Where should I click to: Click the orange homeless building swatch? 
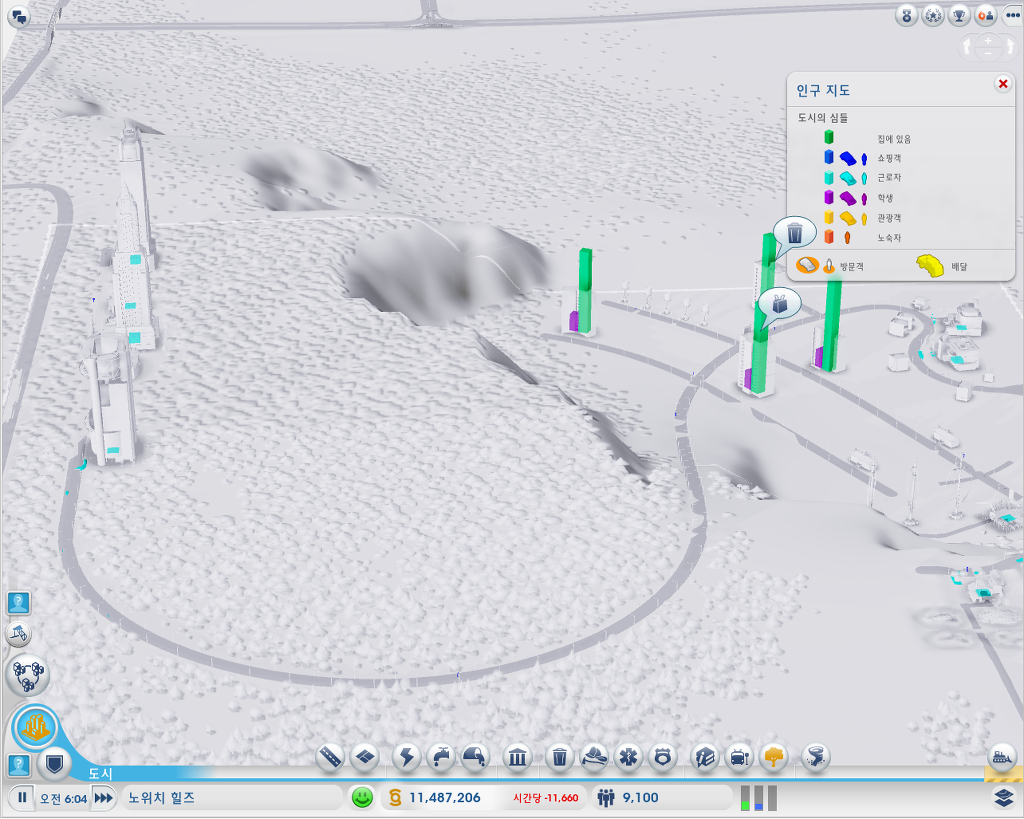click(x=829, y=236)
